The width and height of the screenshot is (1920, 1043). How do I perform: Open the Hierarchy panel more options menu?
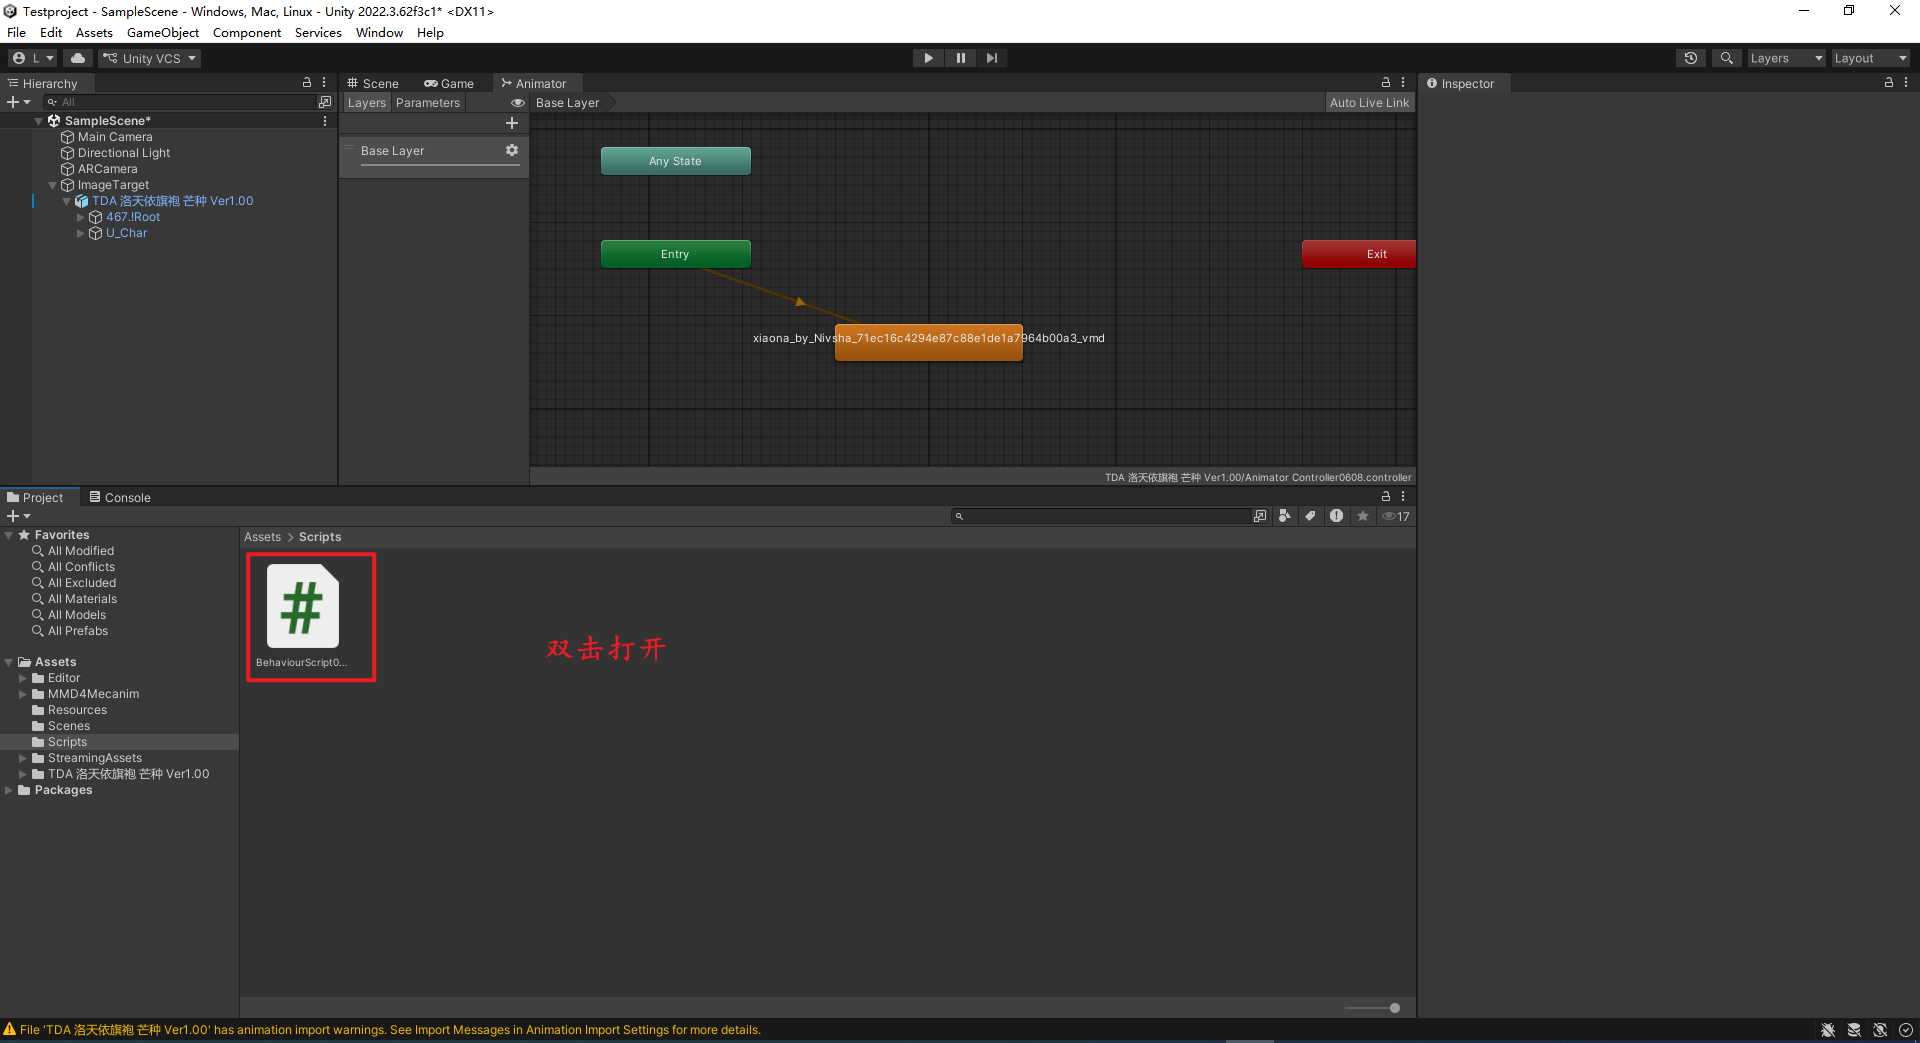[324, 83]
